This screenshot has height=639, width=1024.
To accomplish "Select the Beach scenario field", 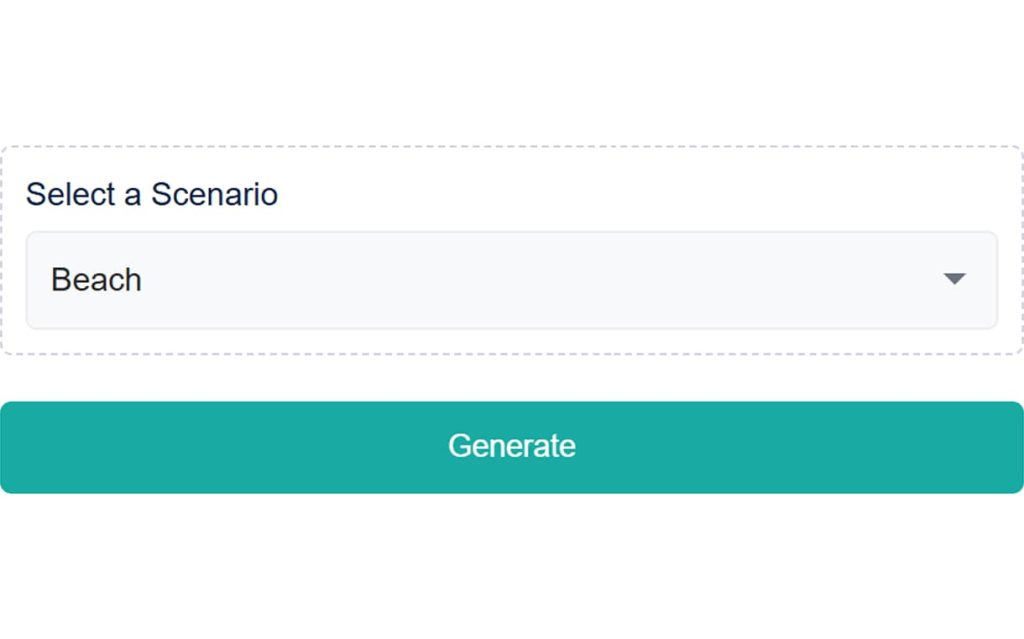I will click(x=511, y=280).
